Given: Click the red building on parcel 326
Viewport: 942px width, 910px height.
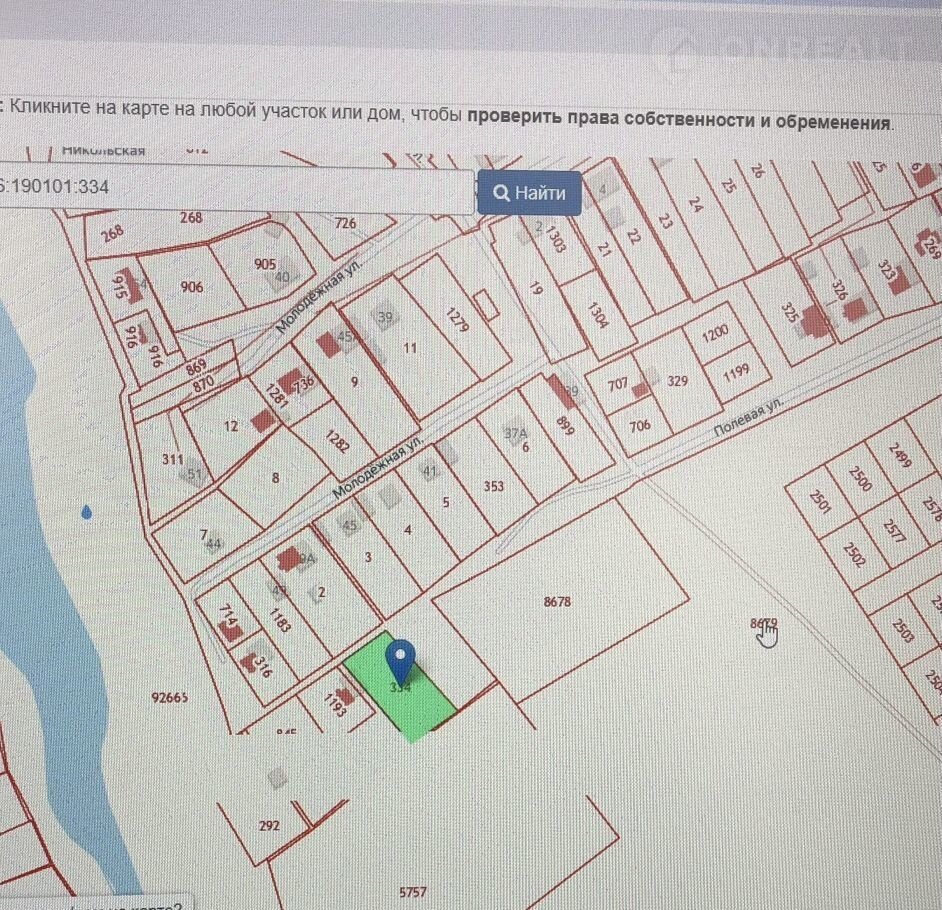Looking at the screenshot, I should (x=855, y=309).
